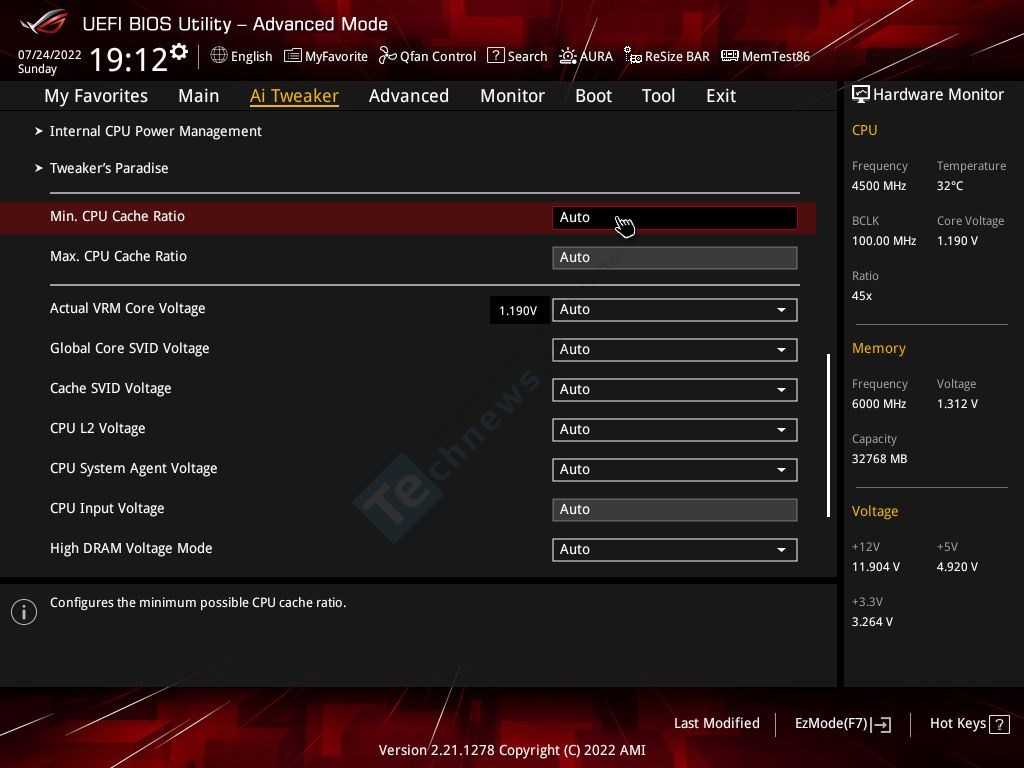Open time settings gear icon
This screenshot has height=768, width=1024.
click(x=179, y=52)
